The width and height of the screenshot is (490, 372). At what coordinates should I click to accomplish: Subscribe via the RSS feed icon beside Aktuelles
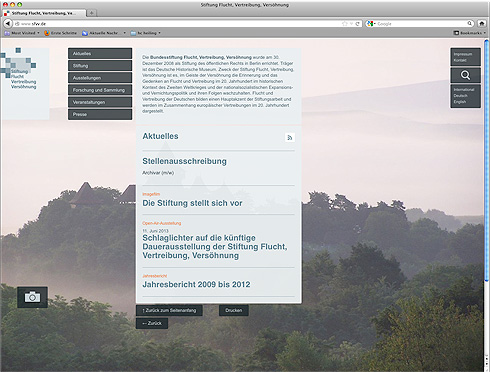[290, 137]
